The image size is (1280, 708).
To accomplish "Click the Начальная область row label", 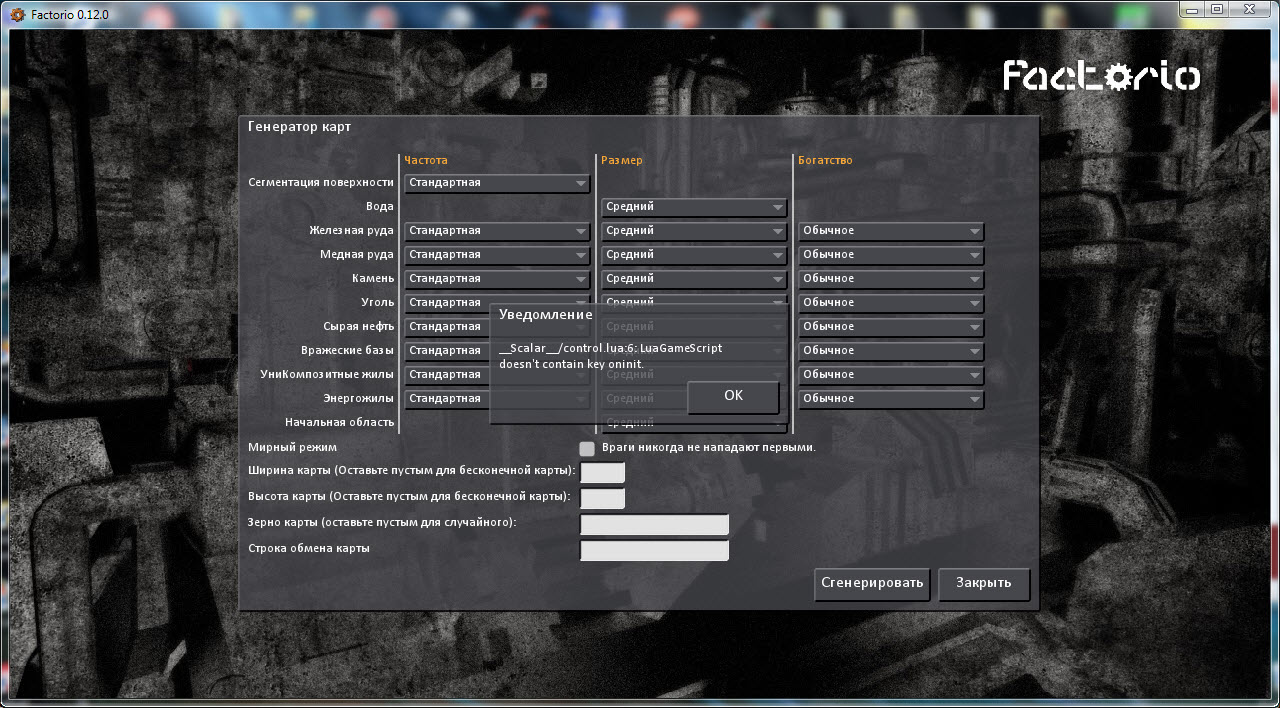I will click(340, 423).
